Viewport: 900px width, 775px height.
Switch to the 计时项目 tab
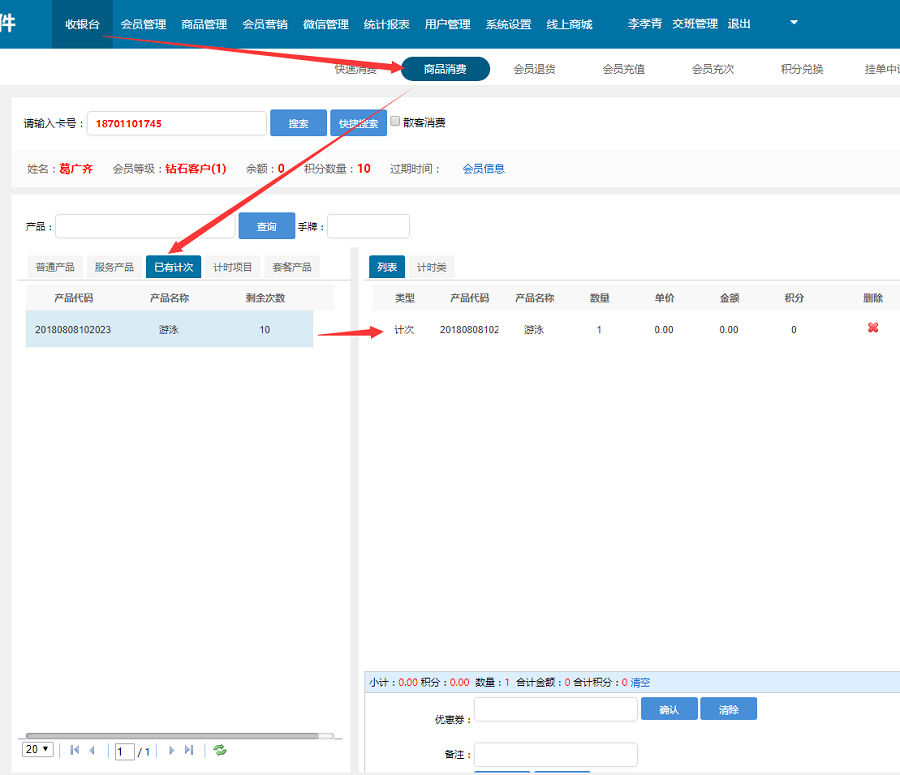(x=233, y=267)
